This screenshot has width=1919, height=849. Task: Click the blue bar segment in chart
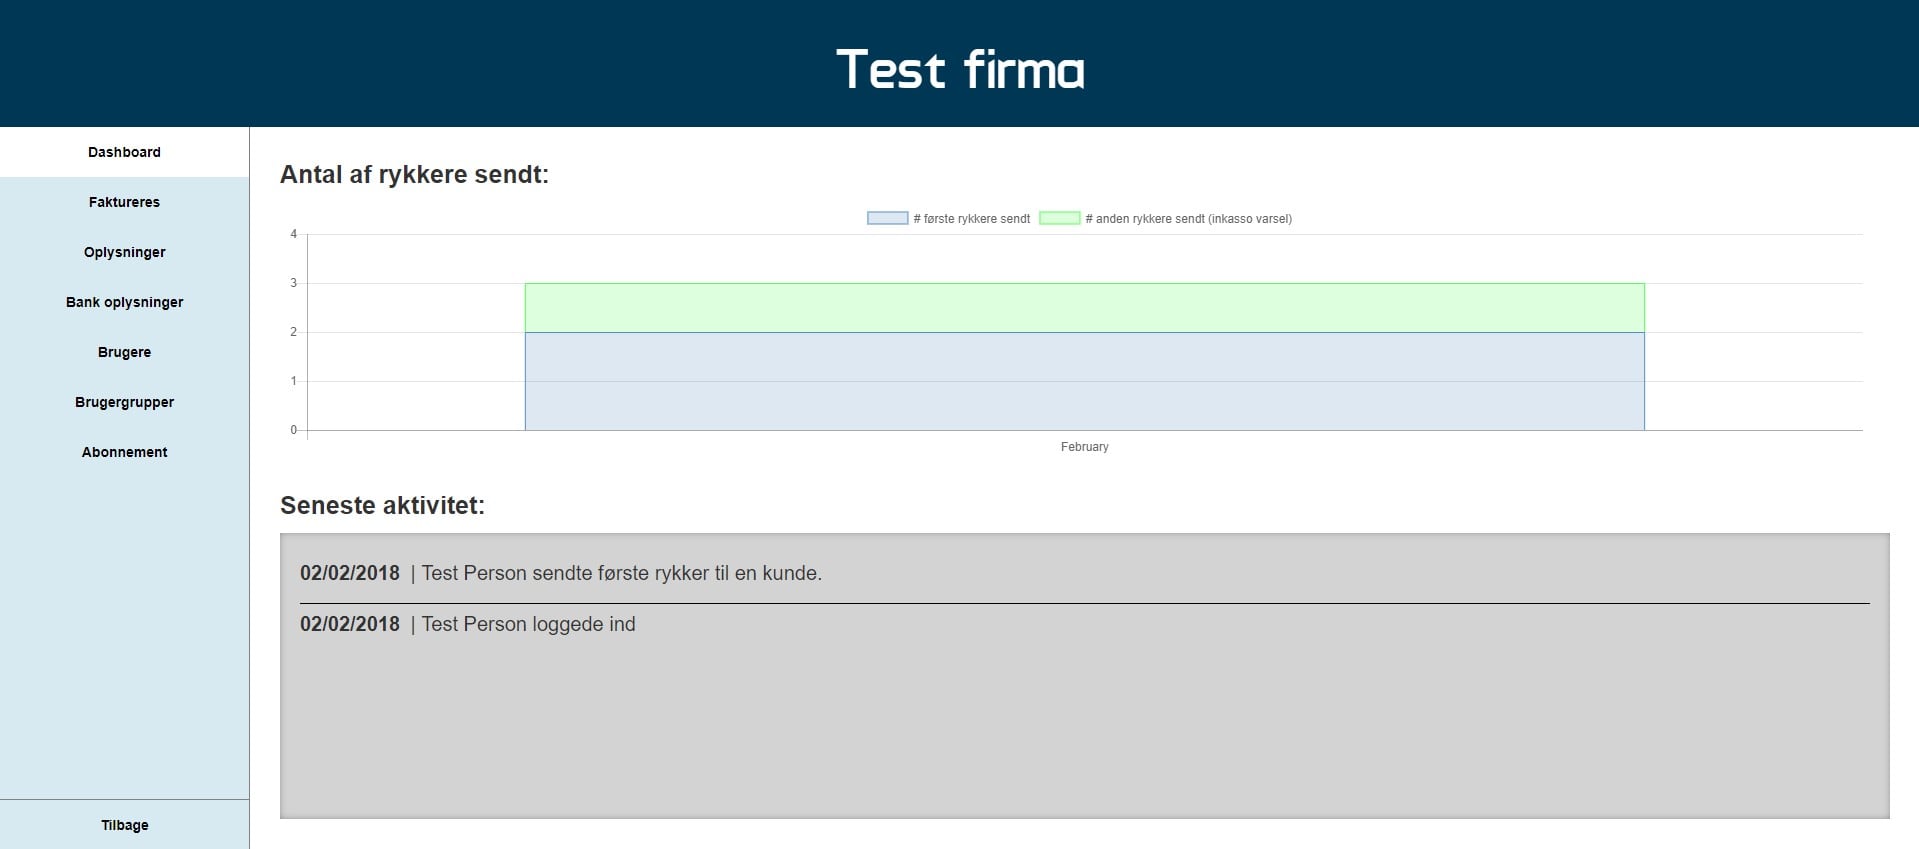tap(1084, 381)
